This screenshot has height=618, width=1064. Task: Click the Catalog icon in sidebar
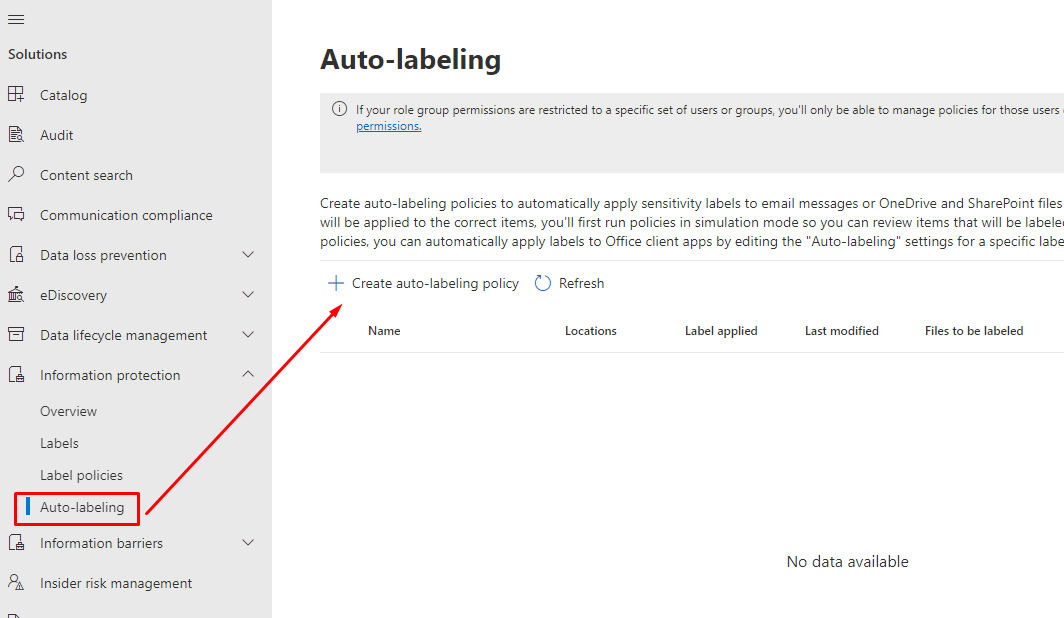click(16, 95)
